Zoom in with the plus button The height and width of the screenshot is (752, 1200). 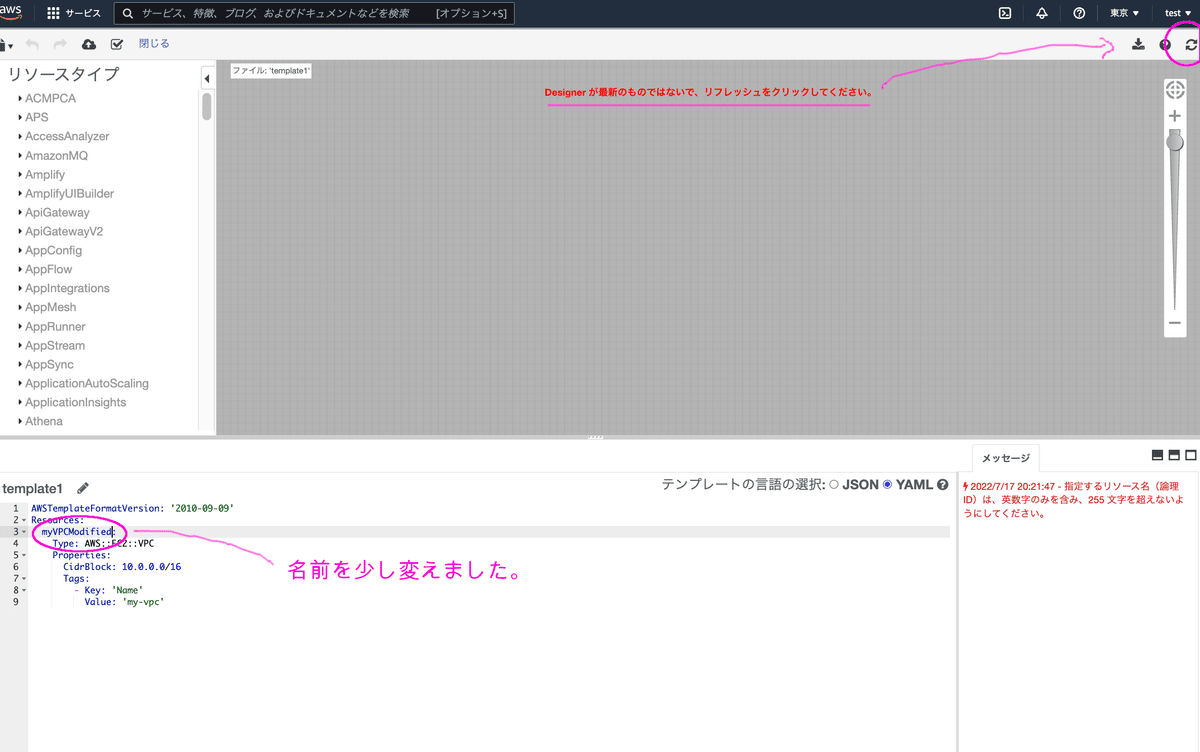click(x=1175, y=116)
